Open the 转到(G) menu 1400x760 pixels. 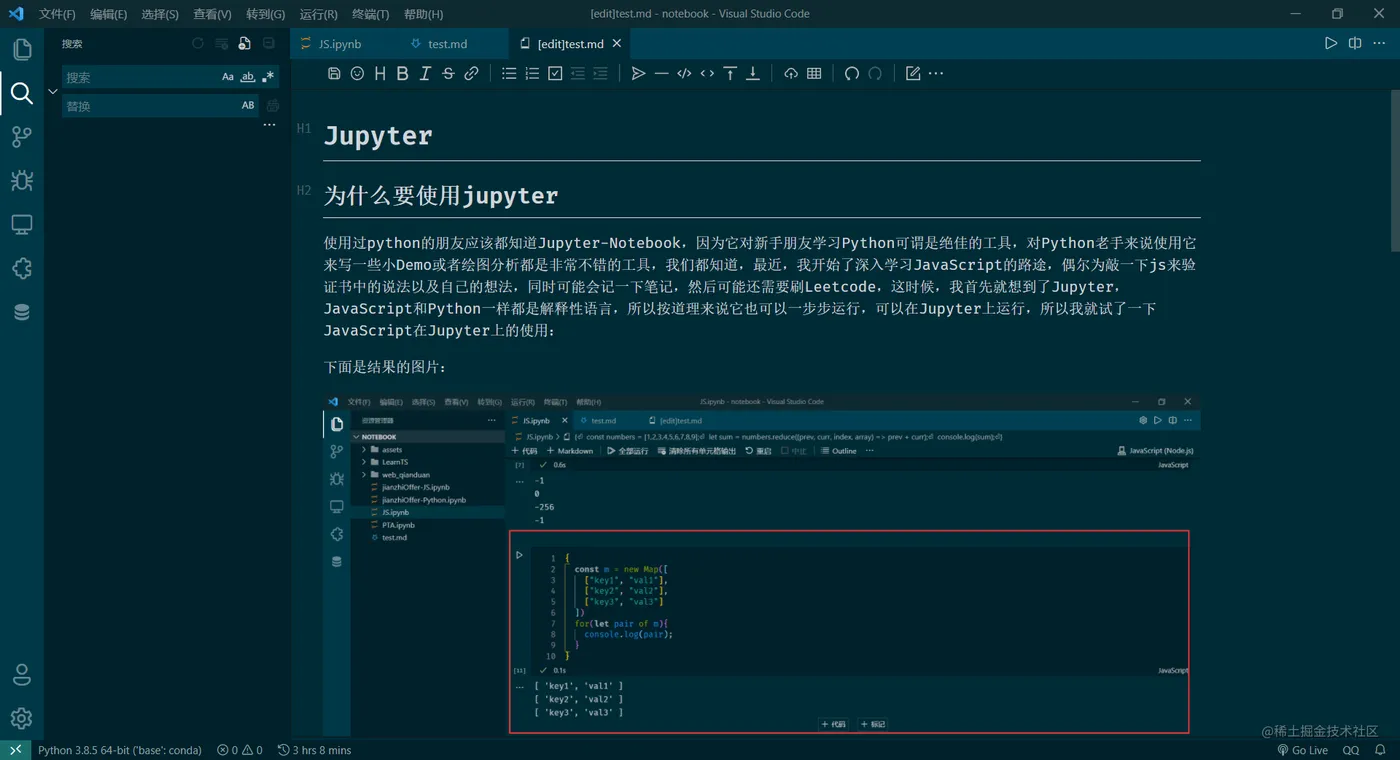click(265, 14)
